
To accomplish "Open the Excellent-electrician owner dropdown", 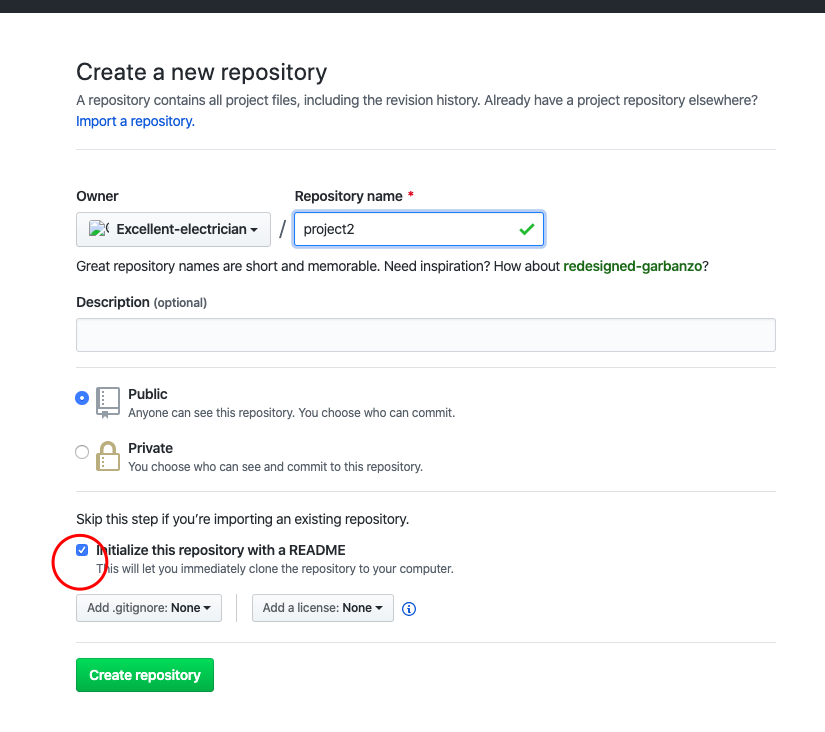I will click(x=174, y=229).
